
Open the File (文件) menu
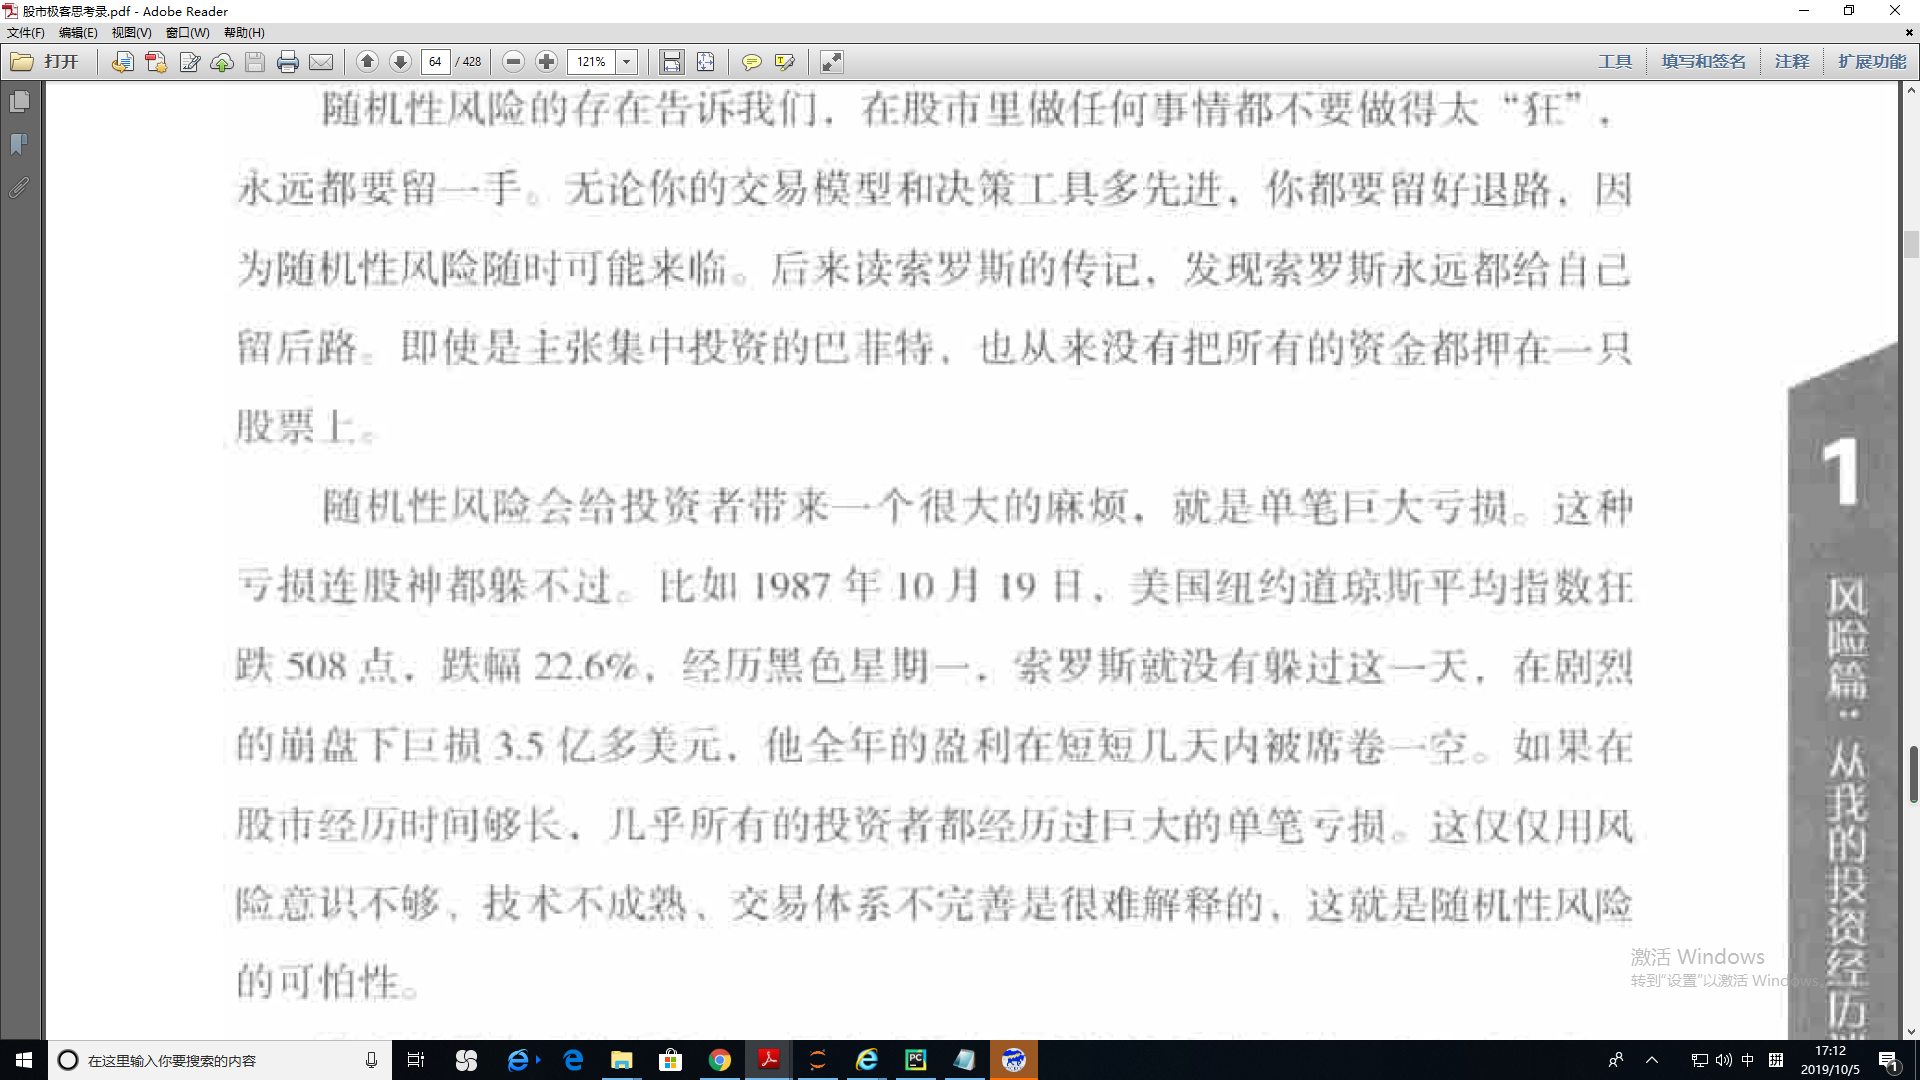coord(25,33)
